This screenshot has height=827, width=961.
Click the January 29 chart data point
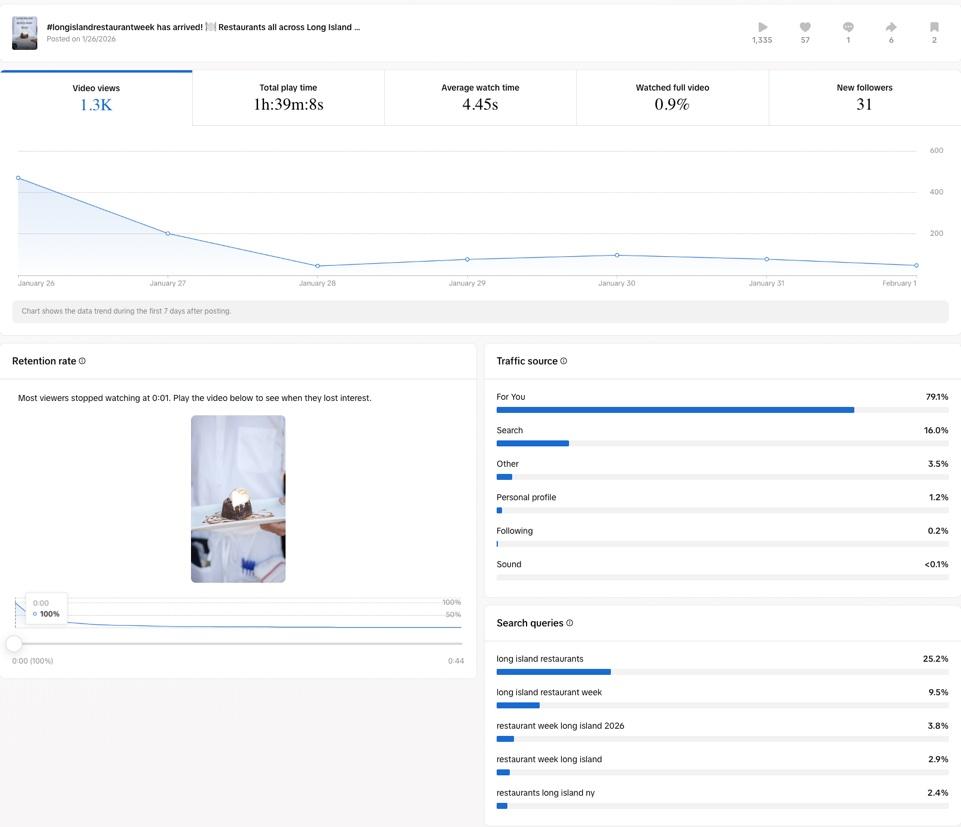pyautogui.click(x=467, y=259)
